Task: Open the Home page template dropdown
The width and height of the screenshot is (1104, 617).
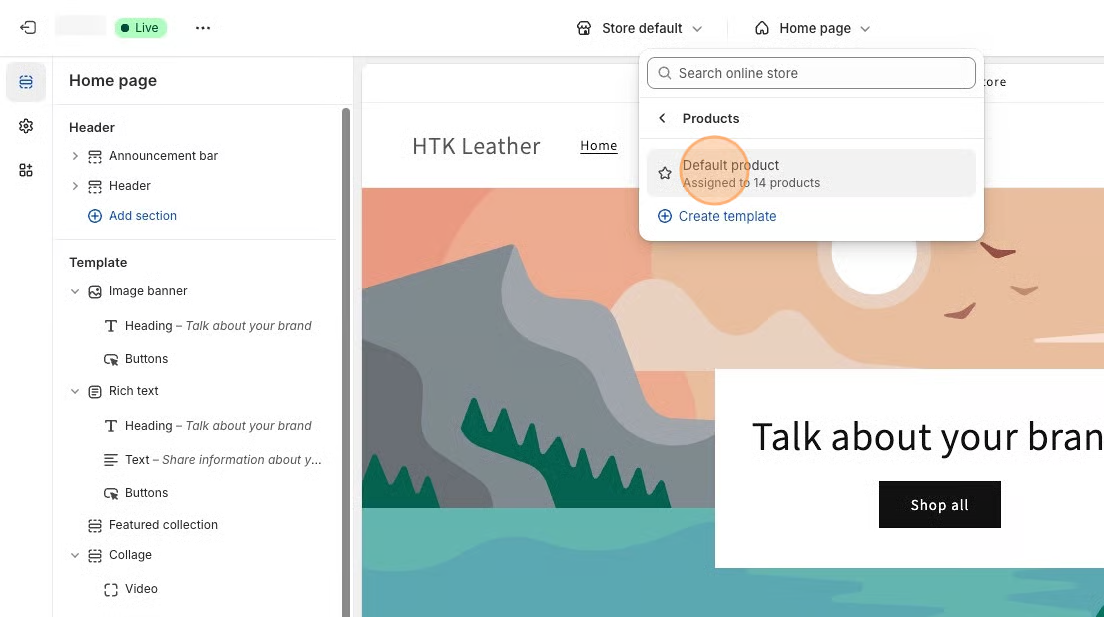Action: click(812, 28)
